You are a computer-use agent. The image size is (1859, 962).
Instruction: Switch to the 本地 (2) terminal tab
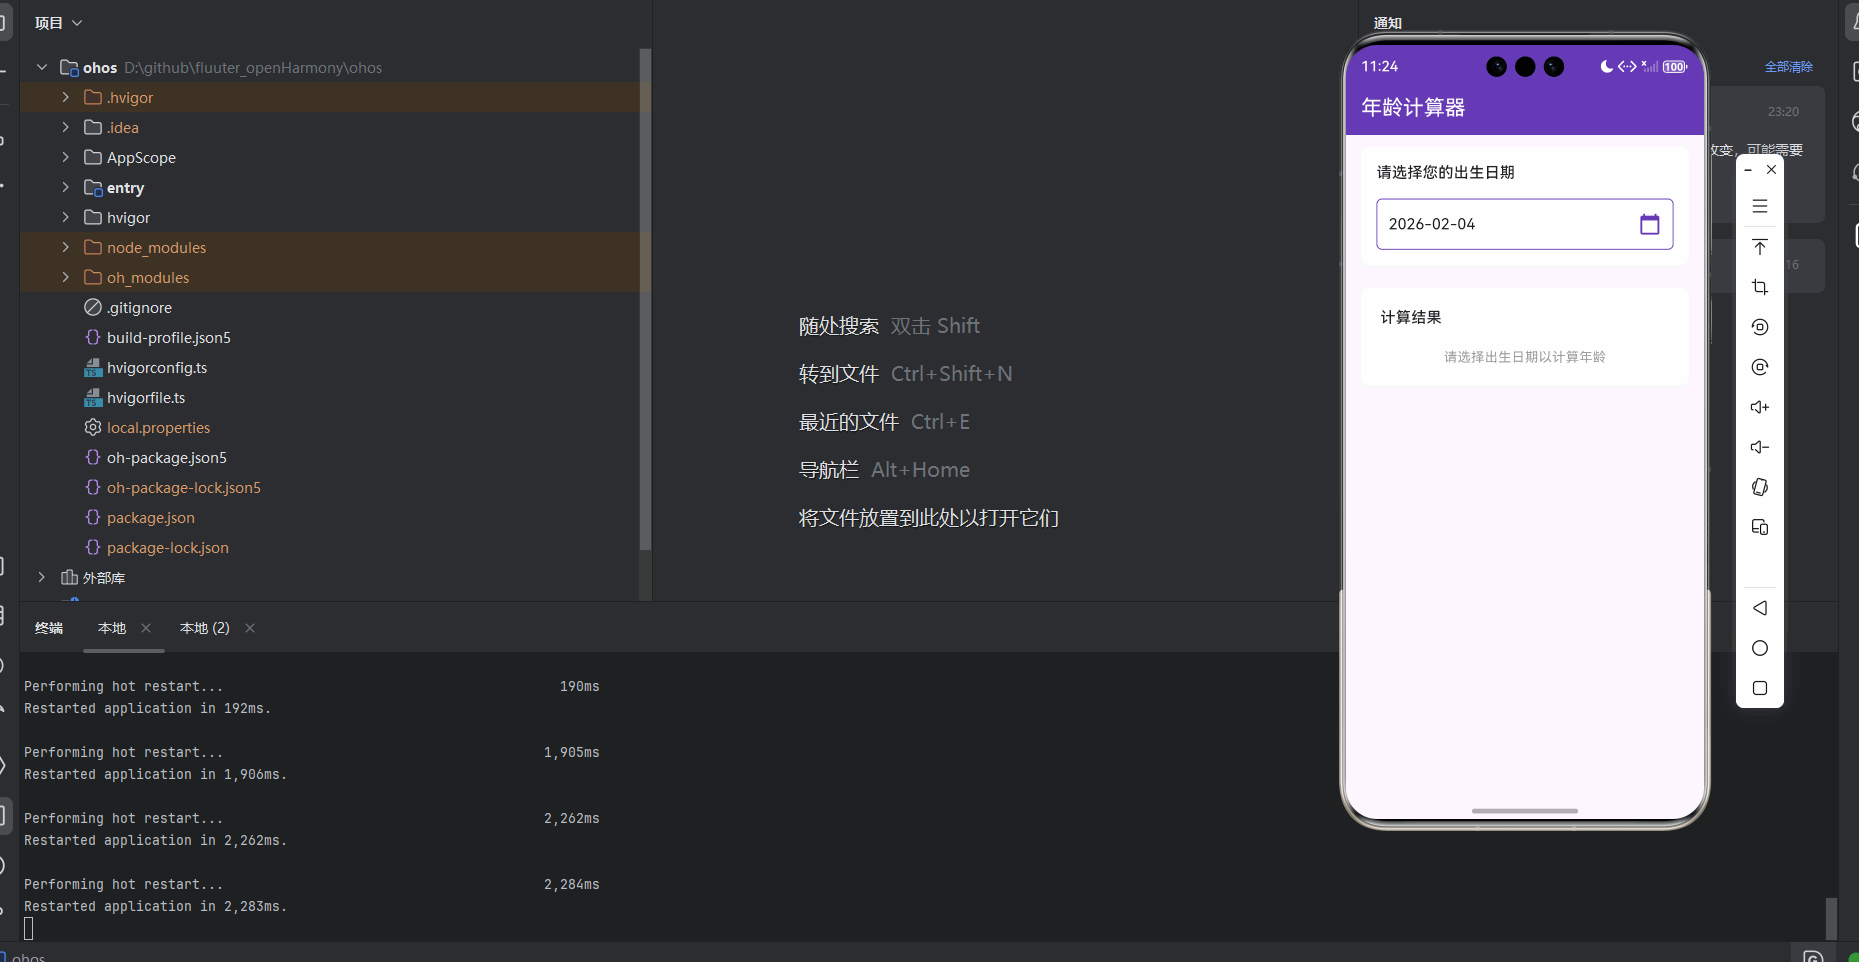pos(205,628)
